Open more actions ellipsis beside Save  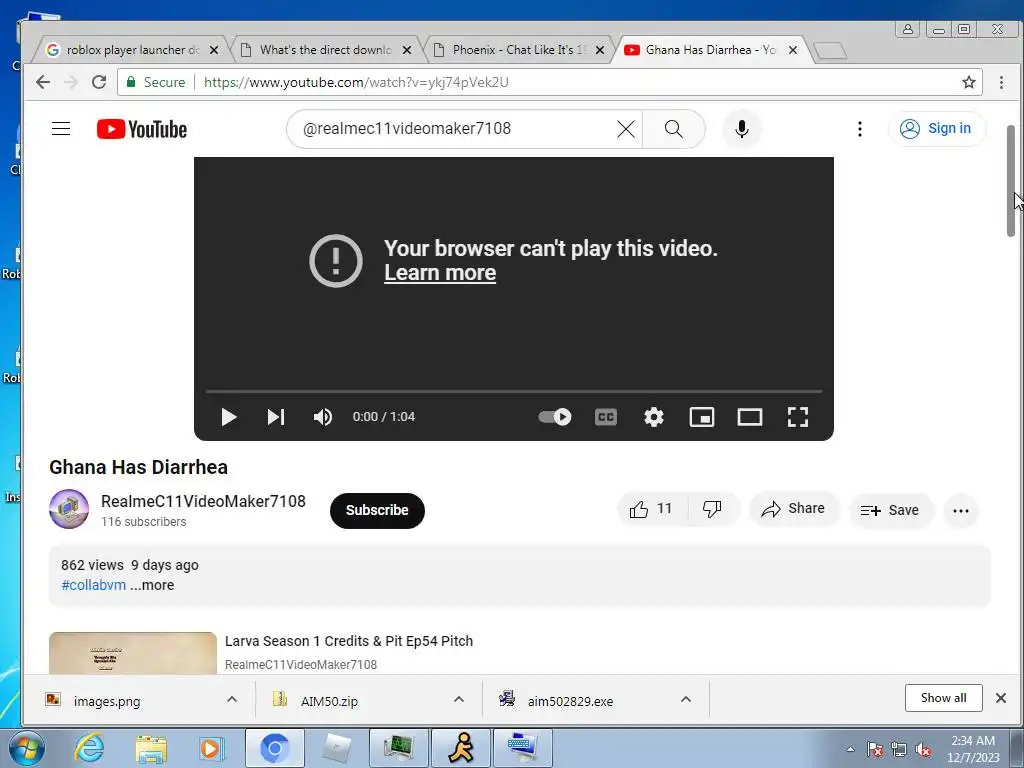pos(961,511)
